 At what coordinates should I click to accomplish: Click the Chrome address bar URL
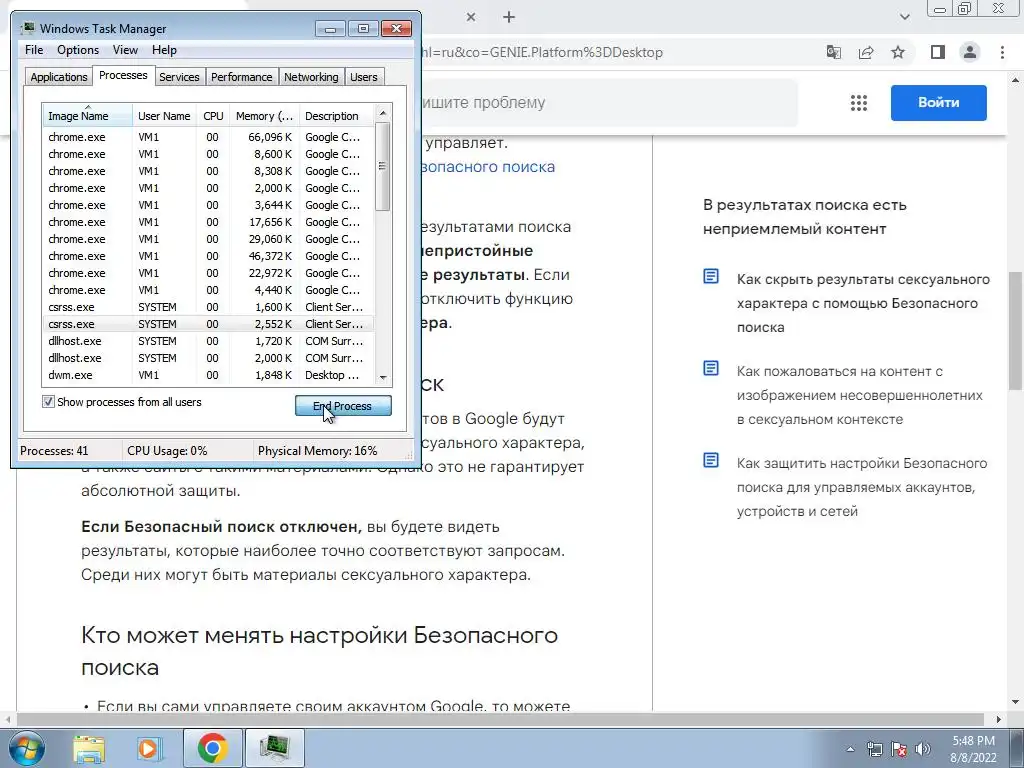click(542, 52)
